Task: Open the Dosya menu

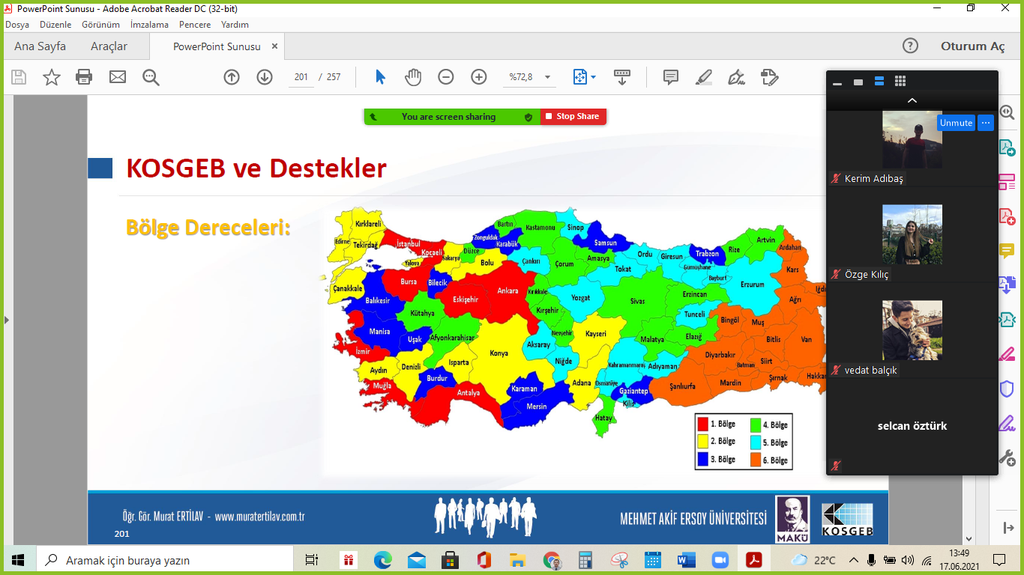Action: [x=17, y=24]
